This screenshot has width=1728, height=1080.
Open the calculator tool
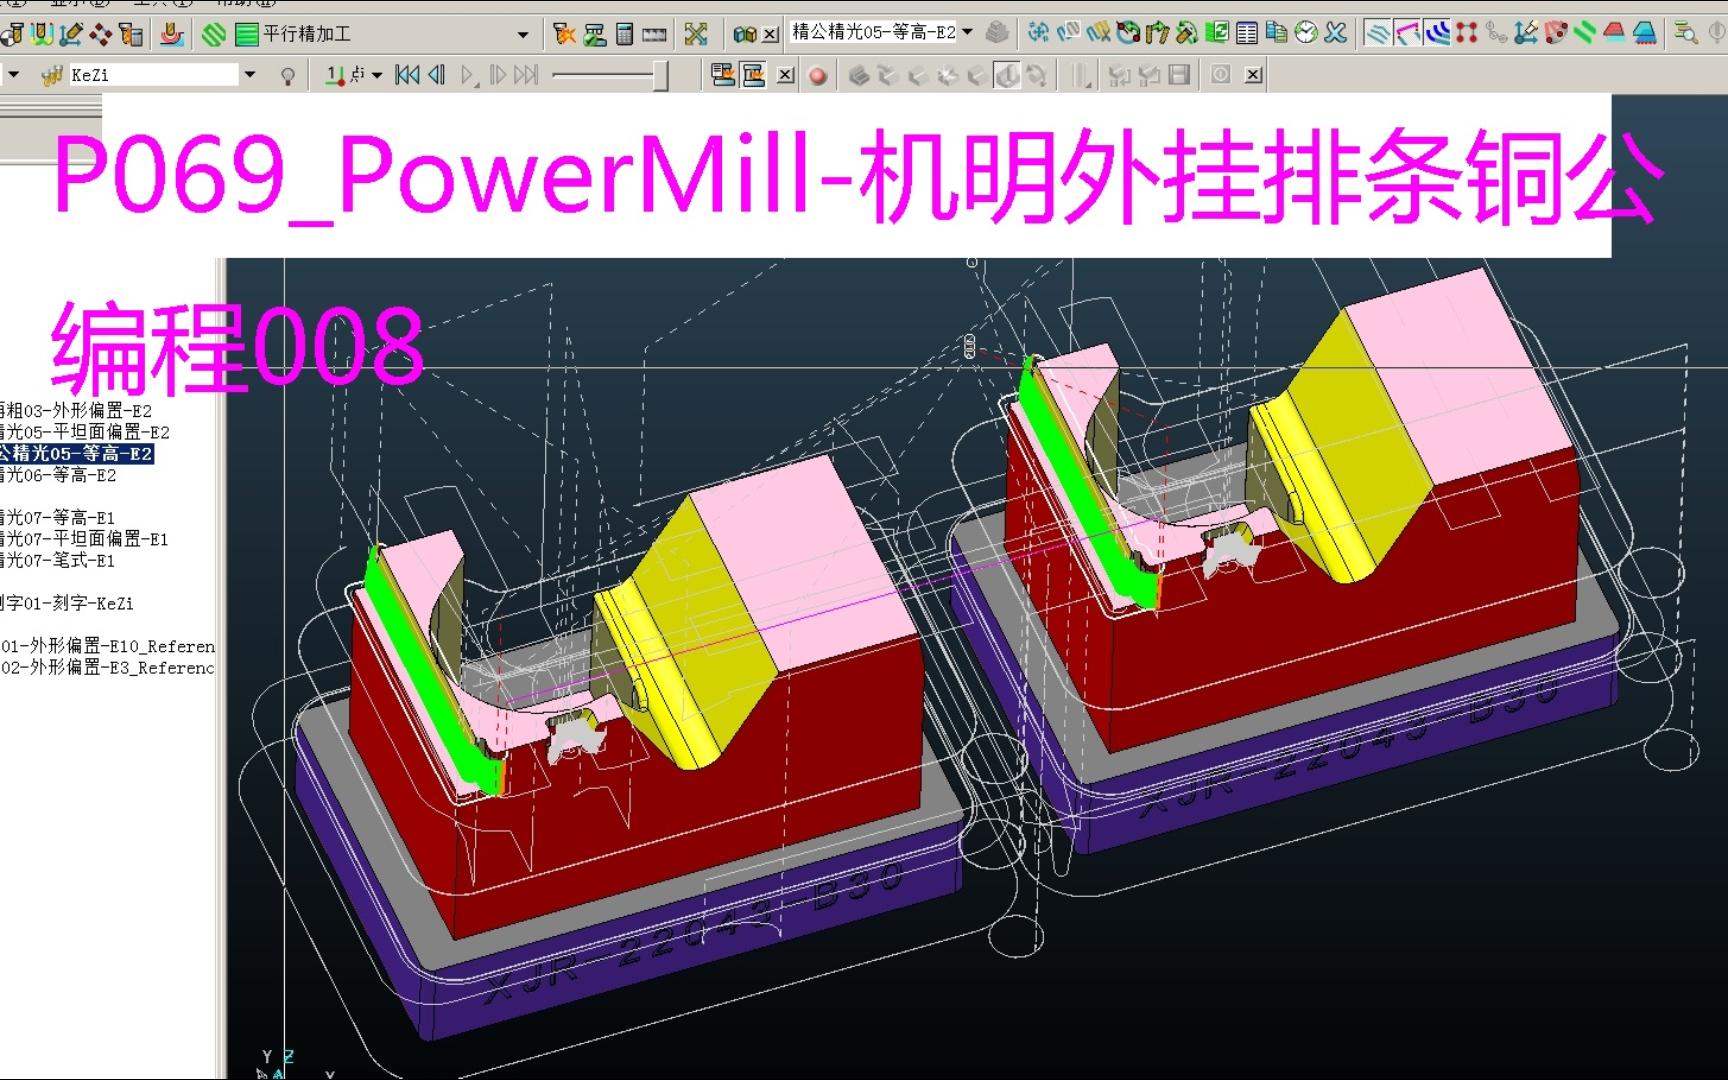pos(624,33)
